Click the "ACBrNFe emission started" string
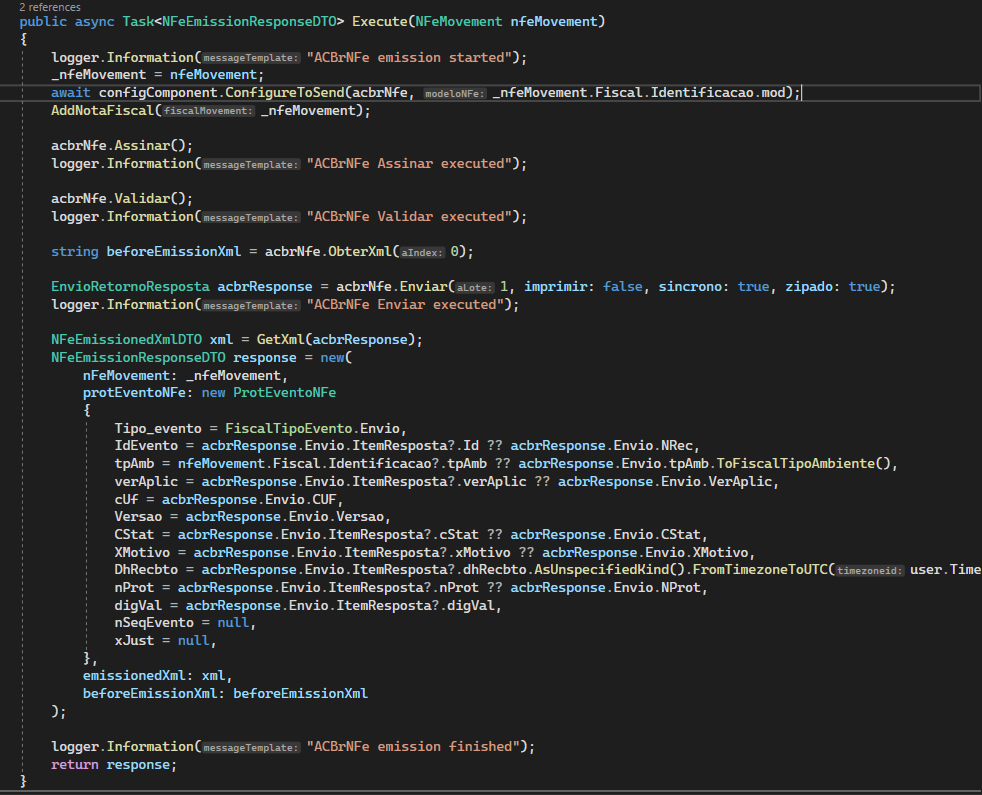 [409, 58]
